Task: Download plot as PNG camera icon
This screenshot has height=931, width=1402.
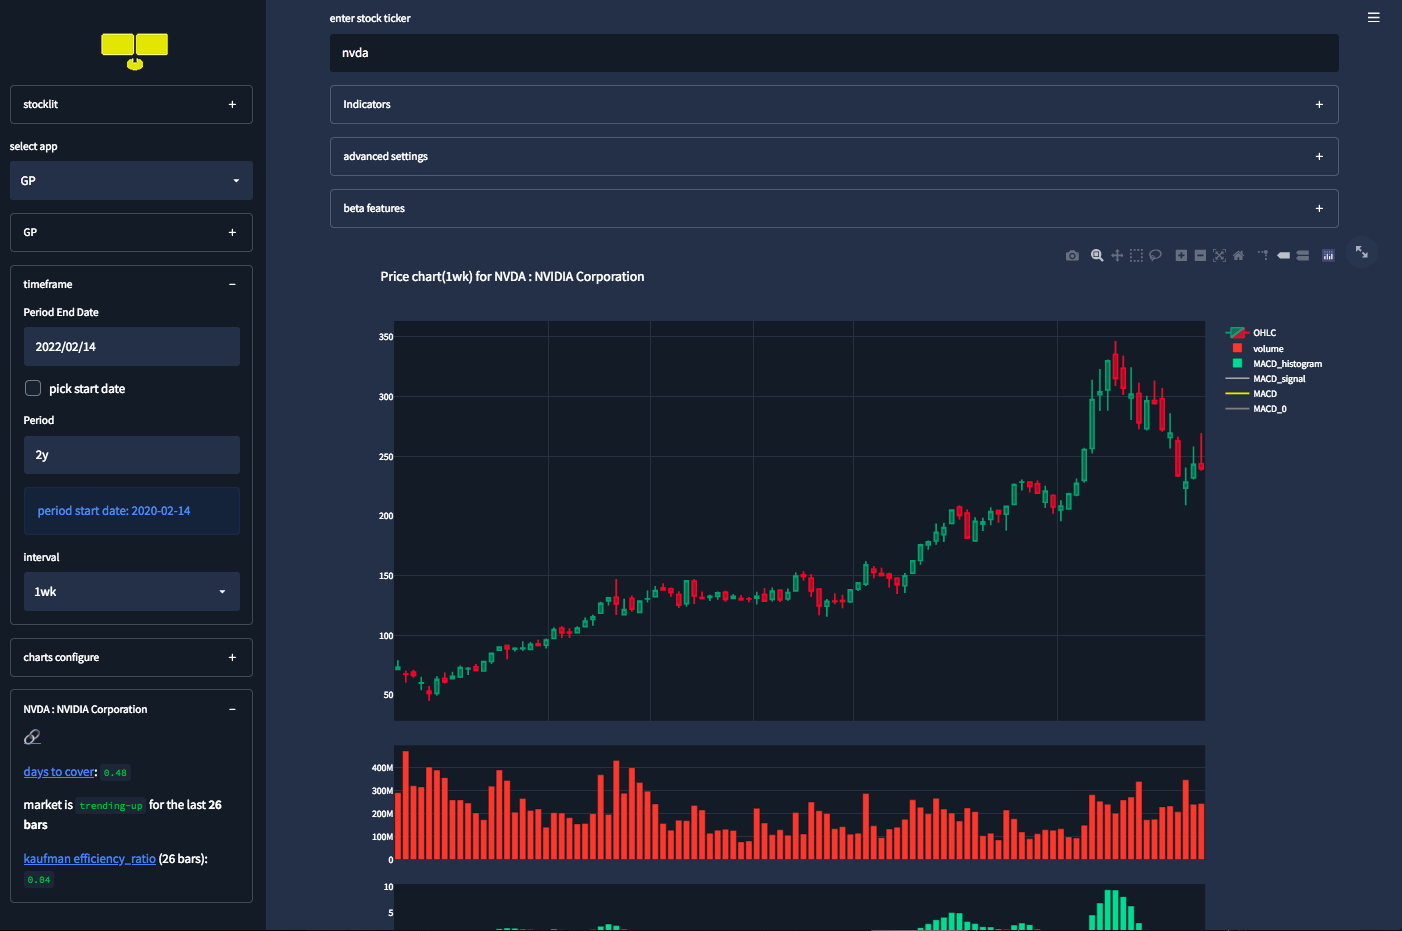Action: [1072, 256]
